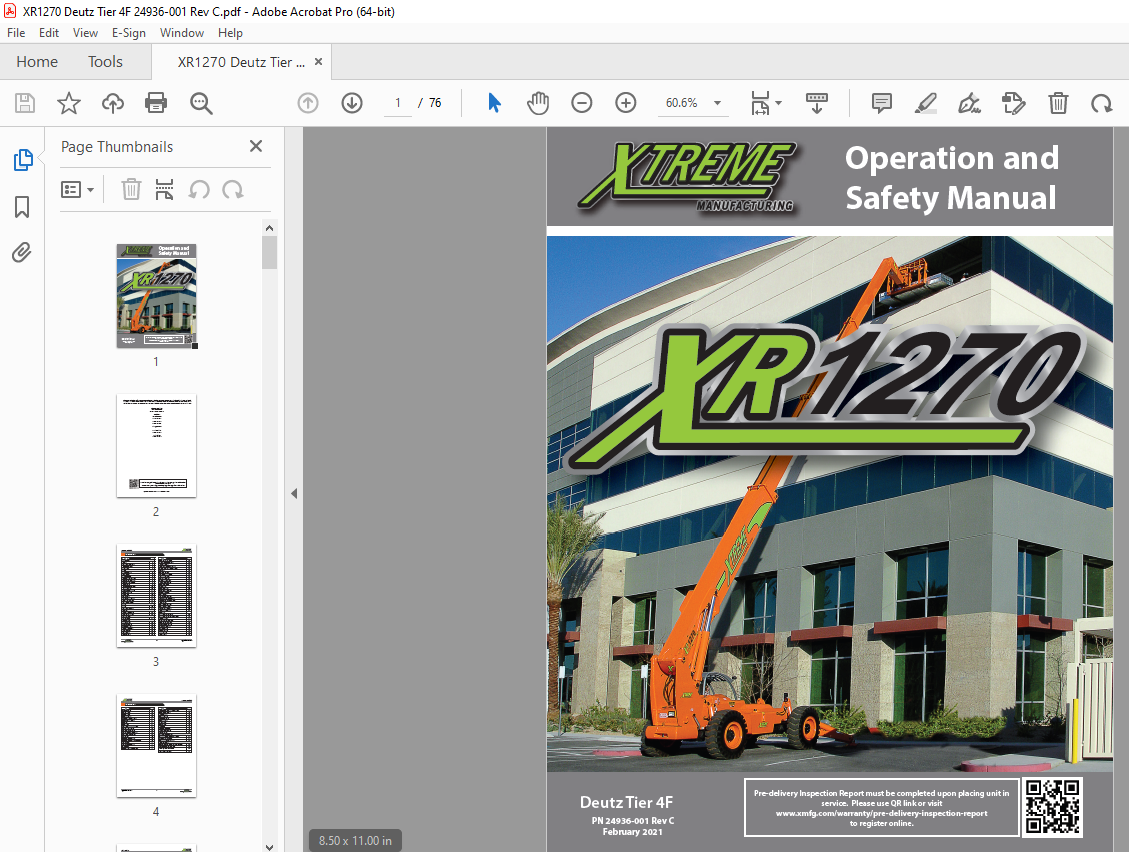Close the Page Thumbnails panel
This screenshot has width=1129, height=852.
pos(256,146)
